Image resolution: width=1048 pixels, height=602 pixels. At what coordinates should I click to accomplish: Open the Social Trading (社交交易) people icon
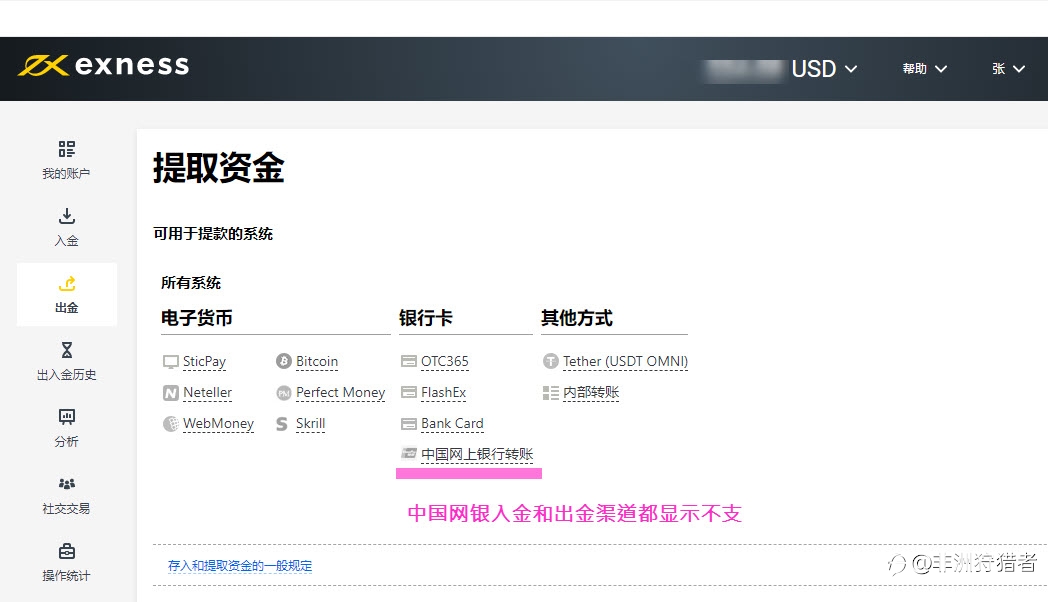66,484
